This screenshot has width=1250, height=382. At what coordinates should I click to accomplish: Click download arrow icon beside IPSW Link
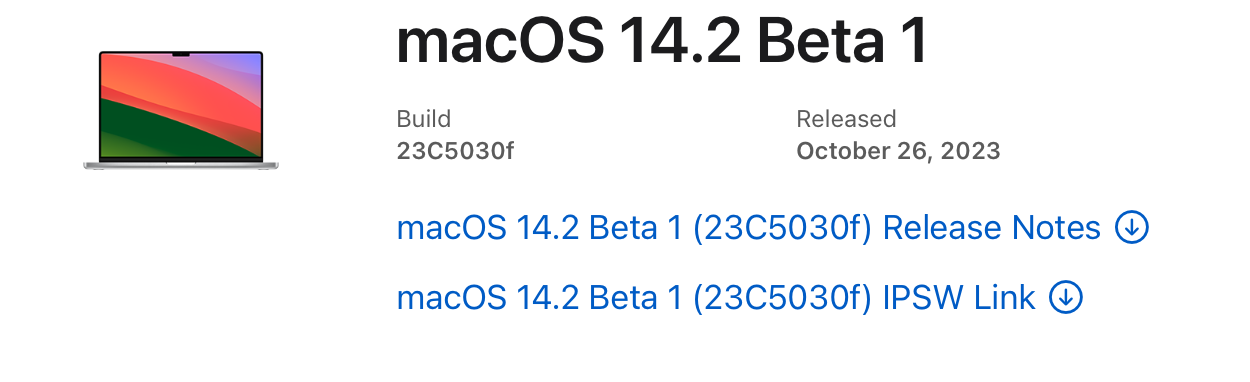[1067, 297]
